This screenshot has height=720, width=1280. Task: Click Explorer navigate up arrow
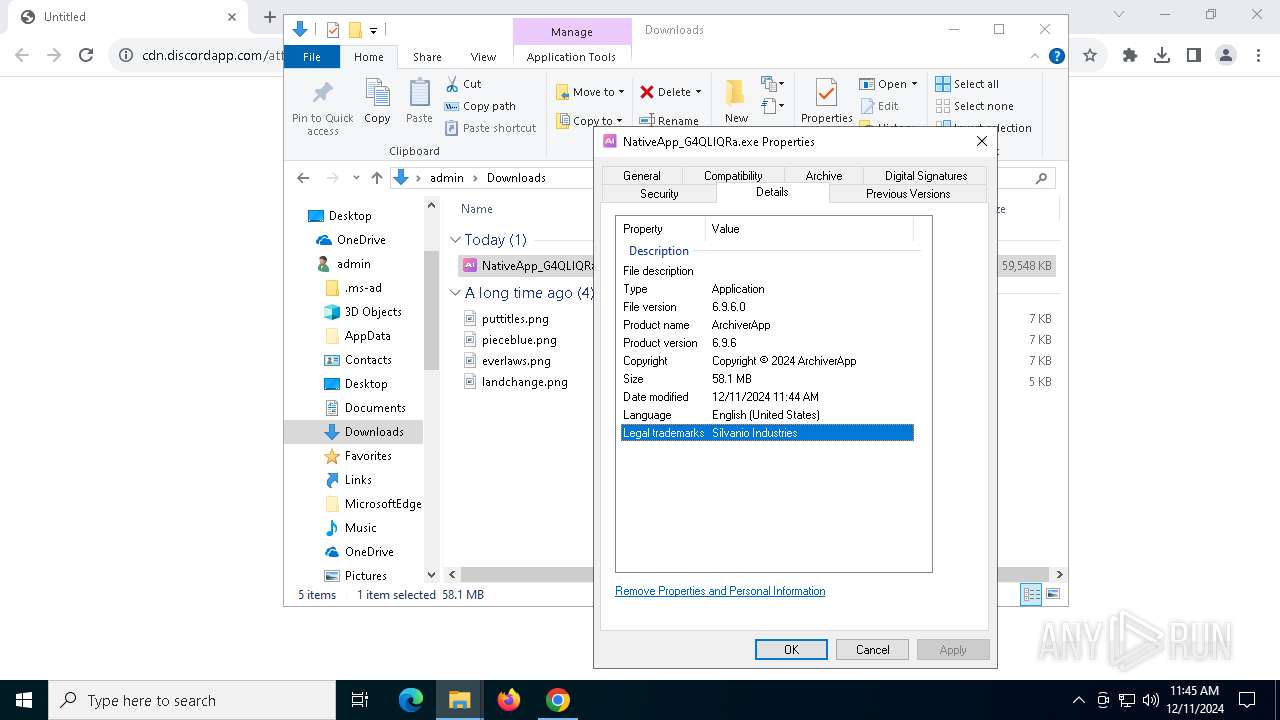click(x=376, y=178)
